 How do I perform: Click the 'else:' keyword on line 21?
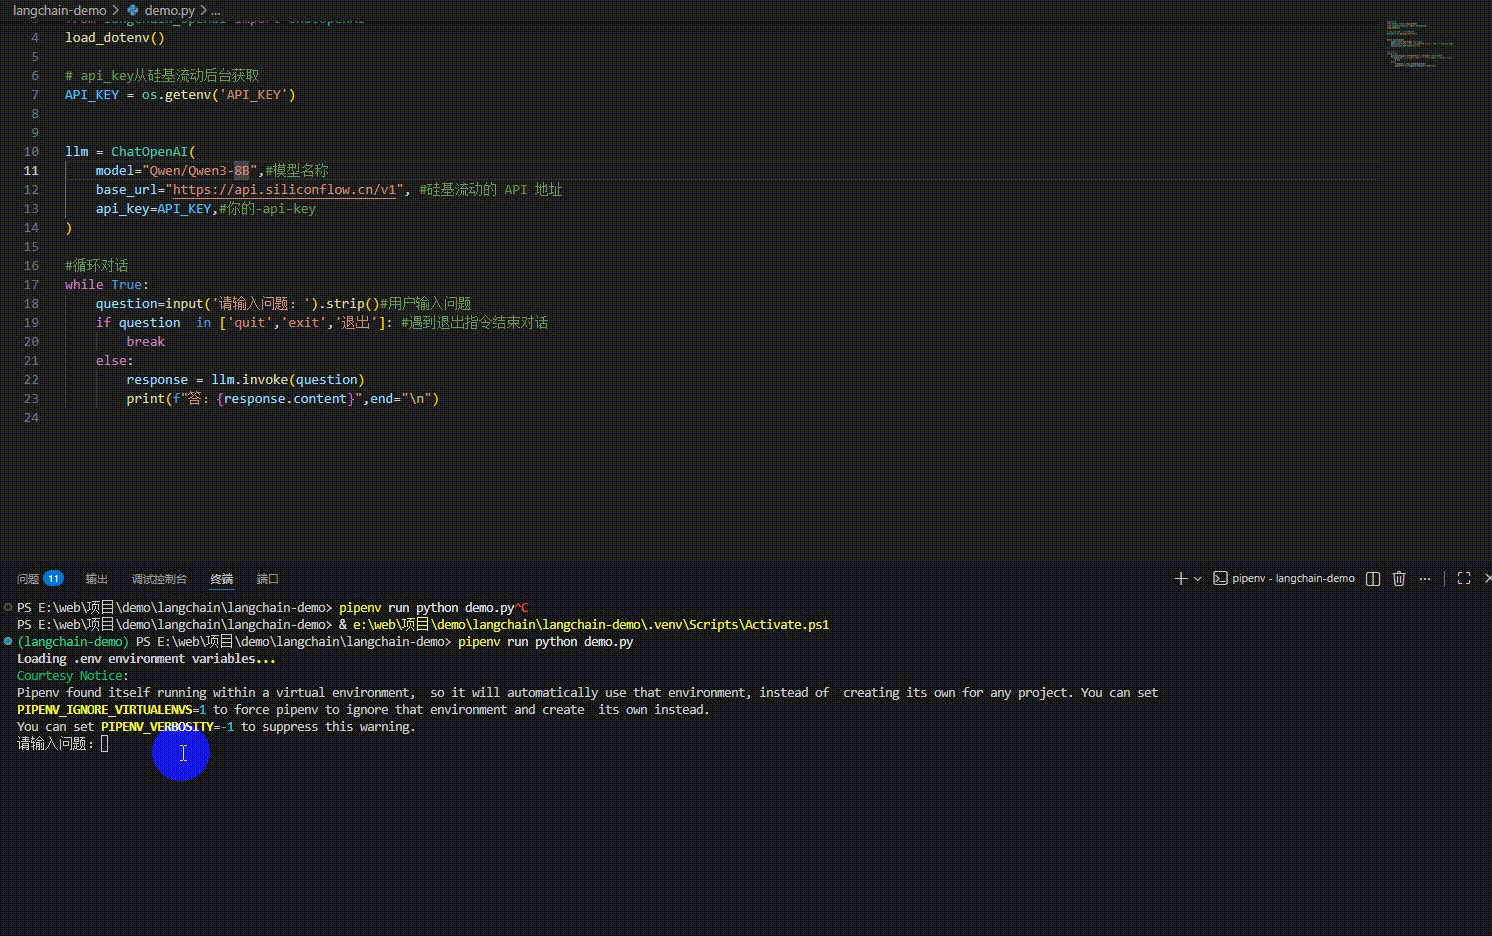click(115, 361)
